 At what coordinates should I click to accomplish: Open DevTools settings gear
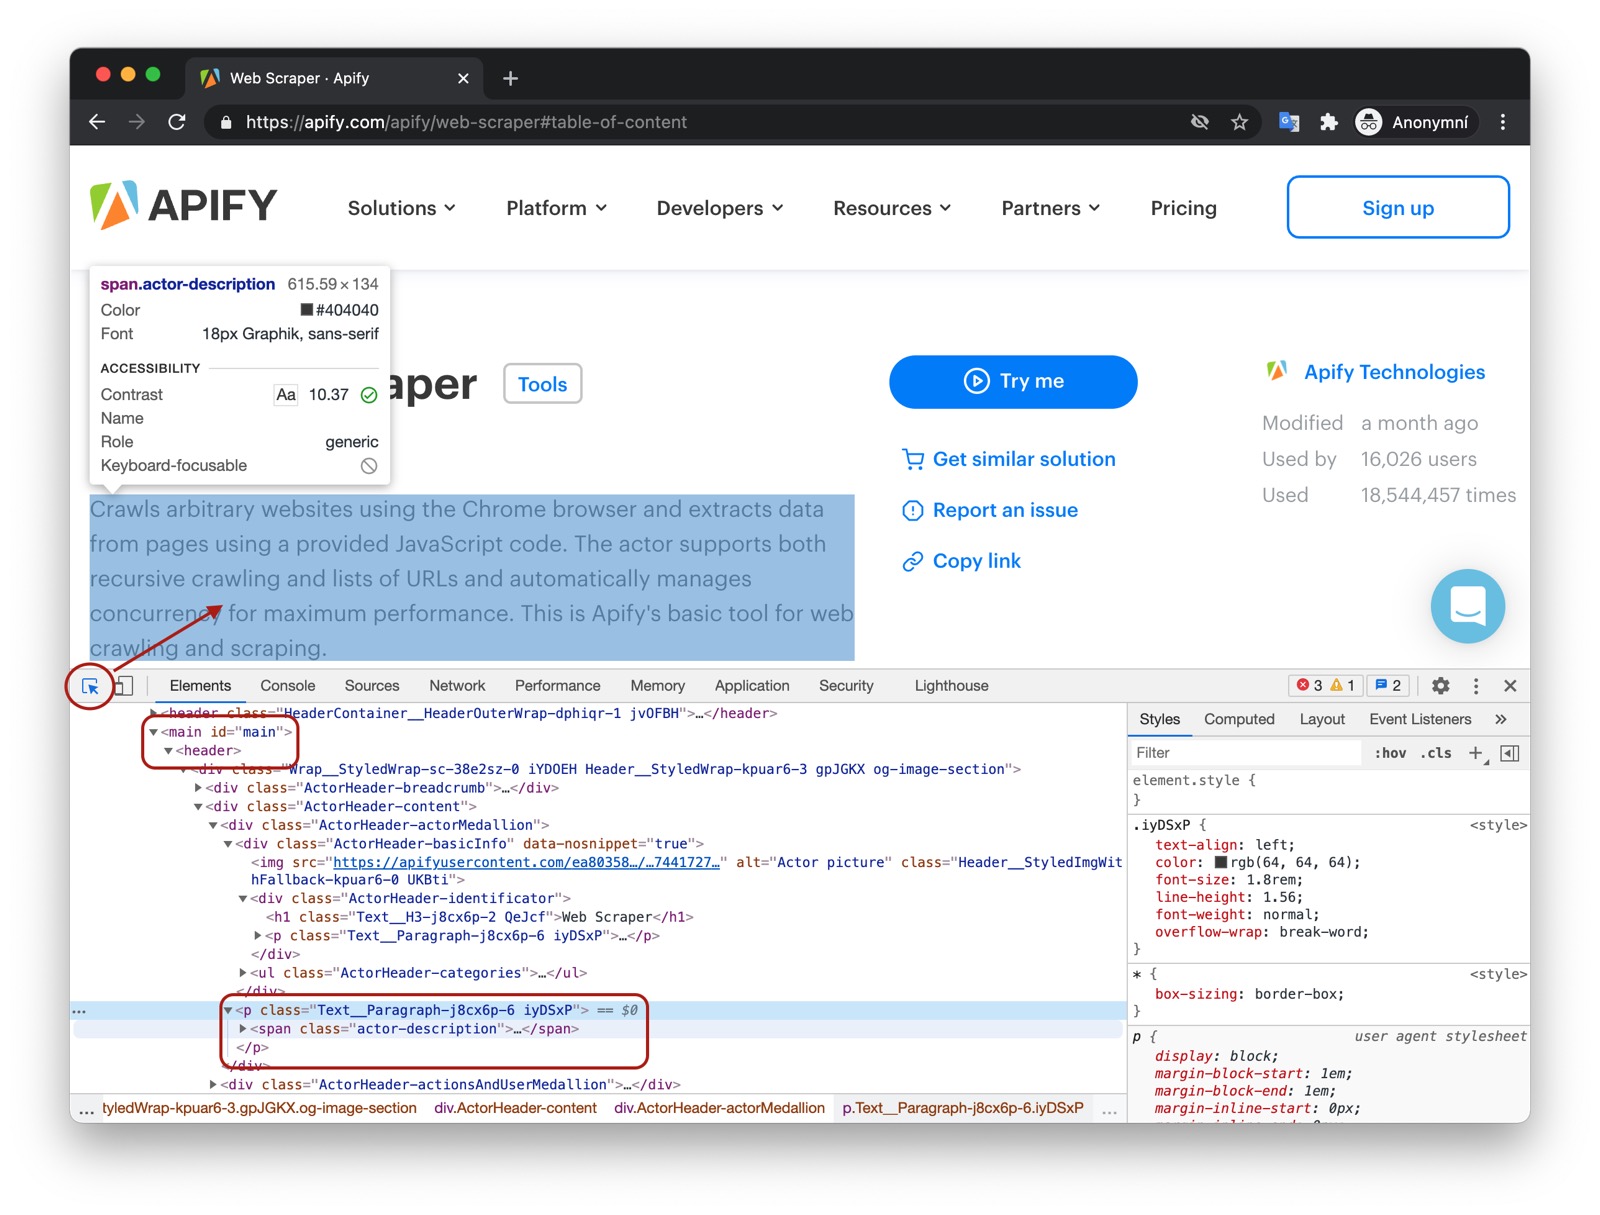tap(1440, 686)
